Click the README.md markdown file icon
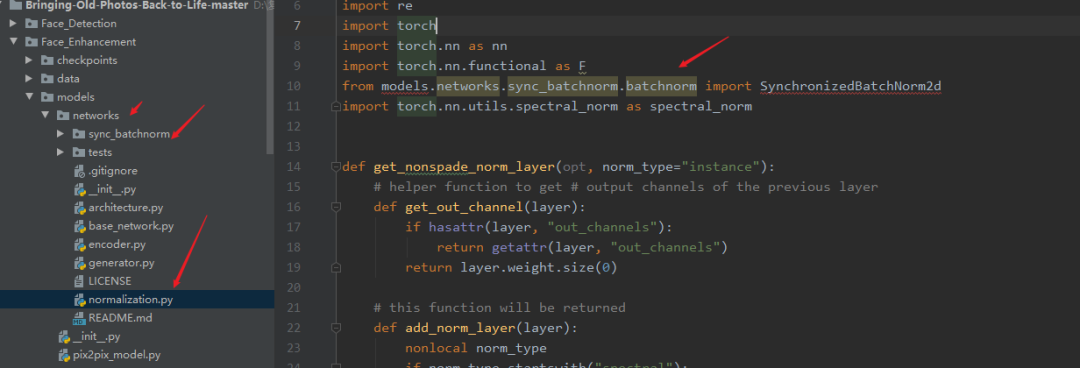Viewport: 1080px width, 368px height. (79, 318)
